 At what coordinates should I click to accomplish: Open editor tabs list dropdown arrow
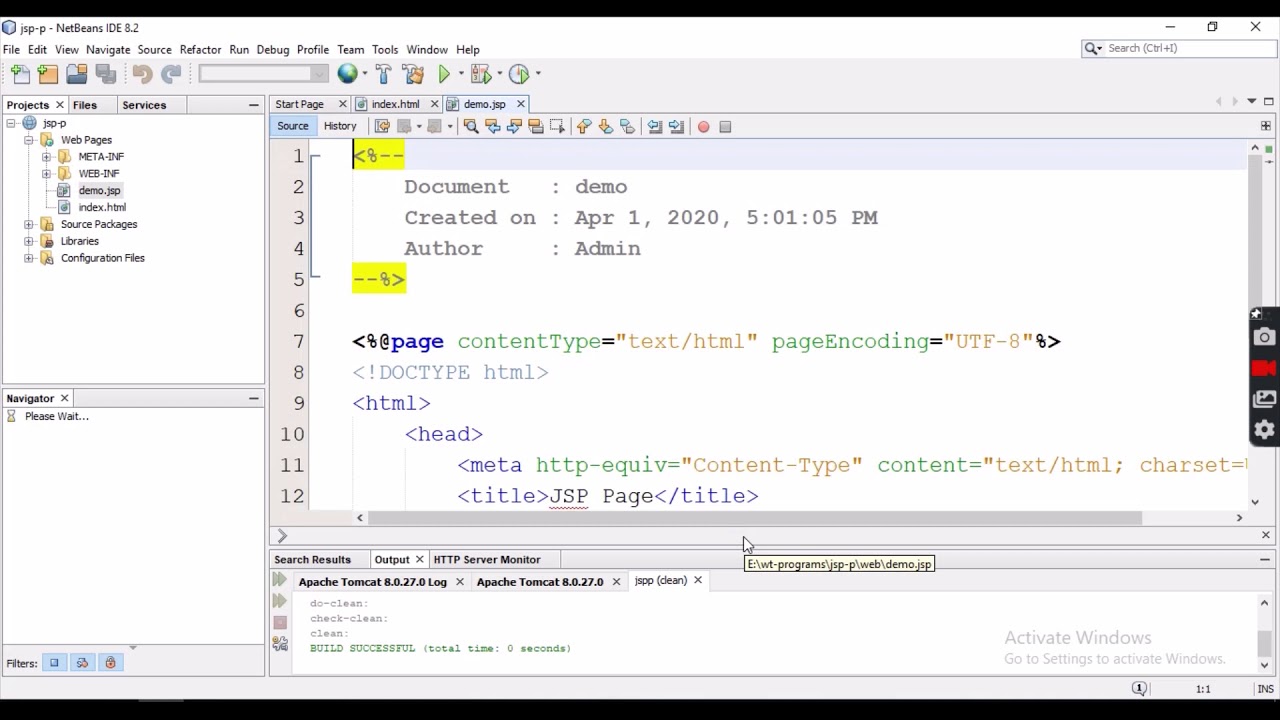pyautogui.click(x=1251, y=102)
